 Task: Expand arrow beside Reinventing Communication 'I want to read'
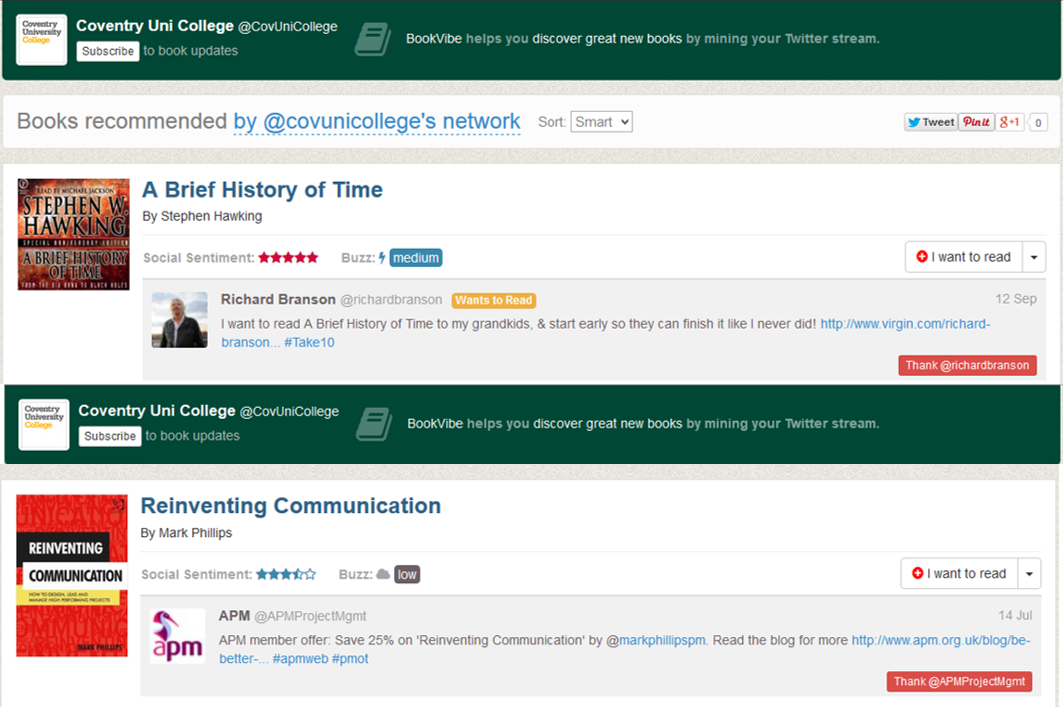pyautogui.click(x=1029, y=574)
